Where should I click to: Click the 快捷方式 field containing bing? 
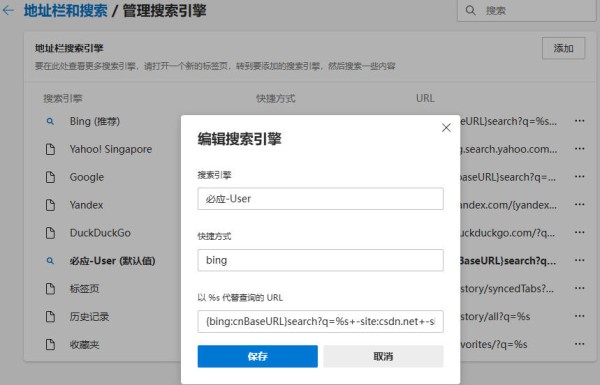[x=320, y=260]
